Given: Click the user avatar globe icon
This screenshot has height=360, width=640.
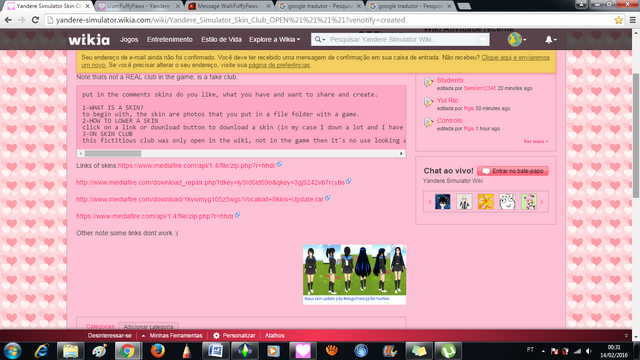Looking at the screenshot, I should 514,40.
